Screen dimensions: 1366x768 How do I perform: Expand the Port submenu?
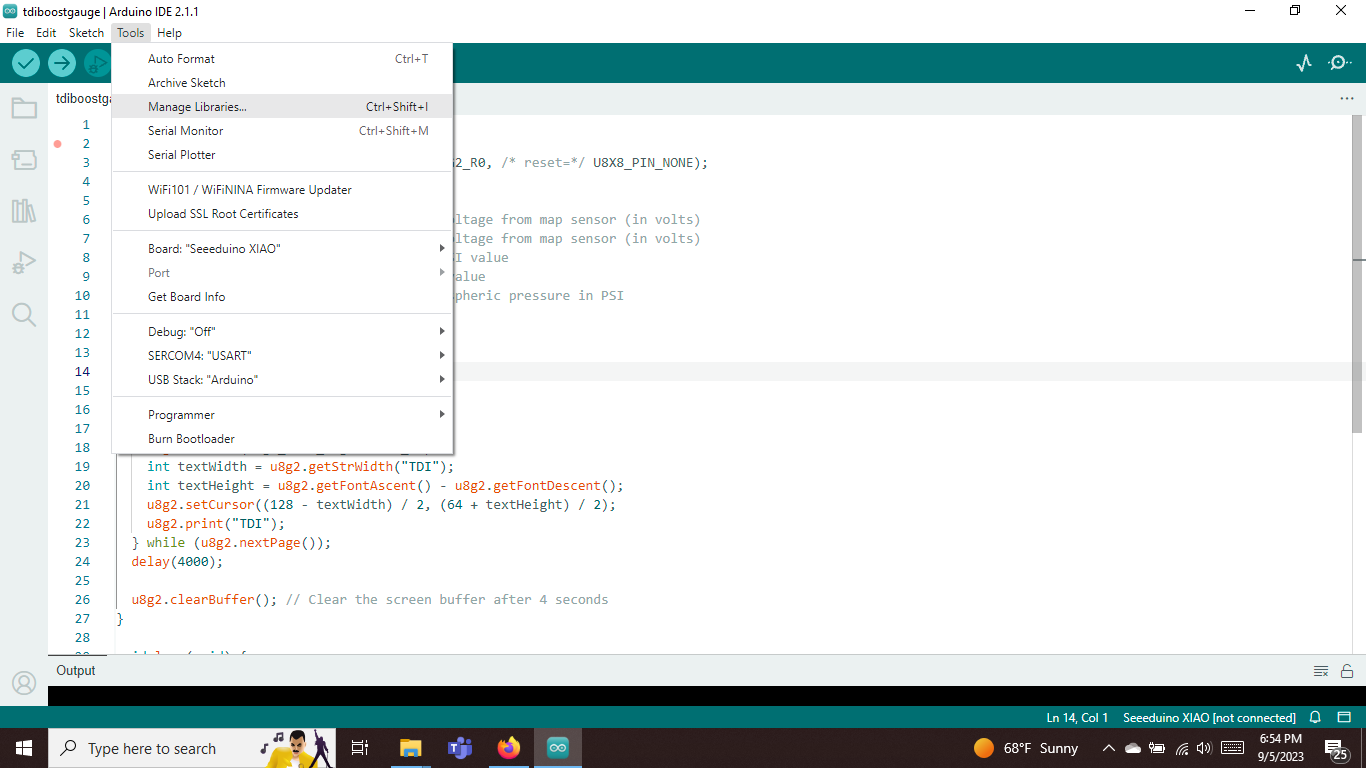[282, 272]
